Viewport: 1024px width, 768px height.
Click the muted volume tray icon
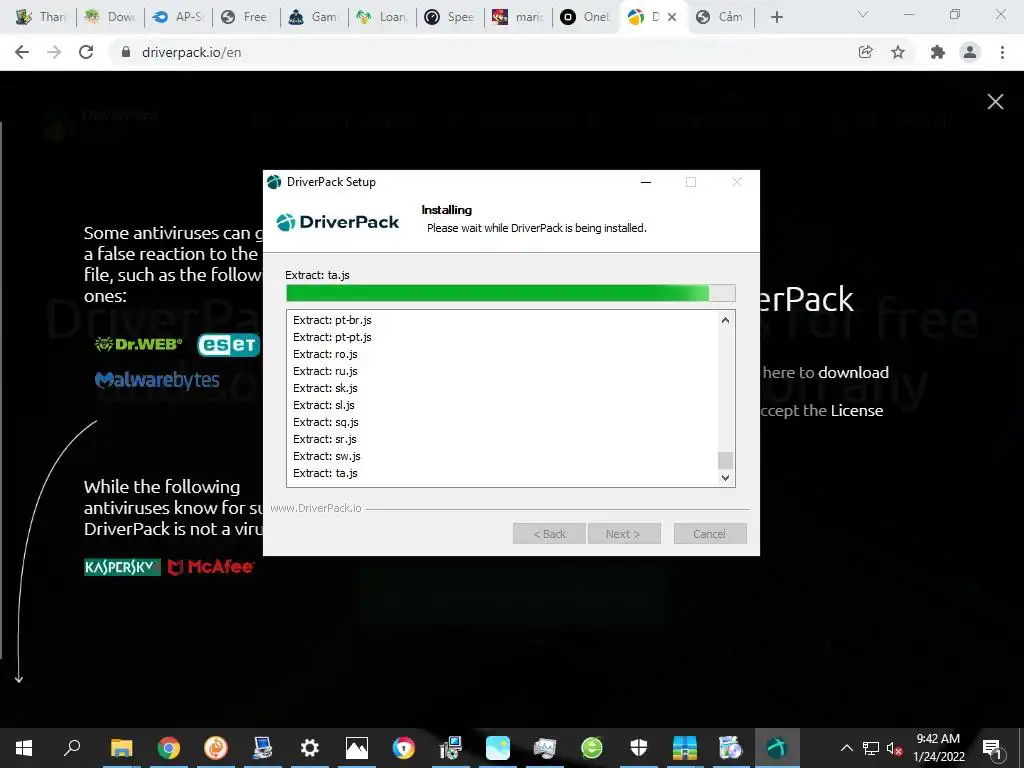click(x=894, y=748)
